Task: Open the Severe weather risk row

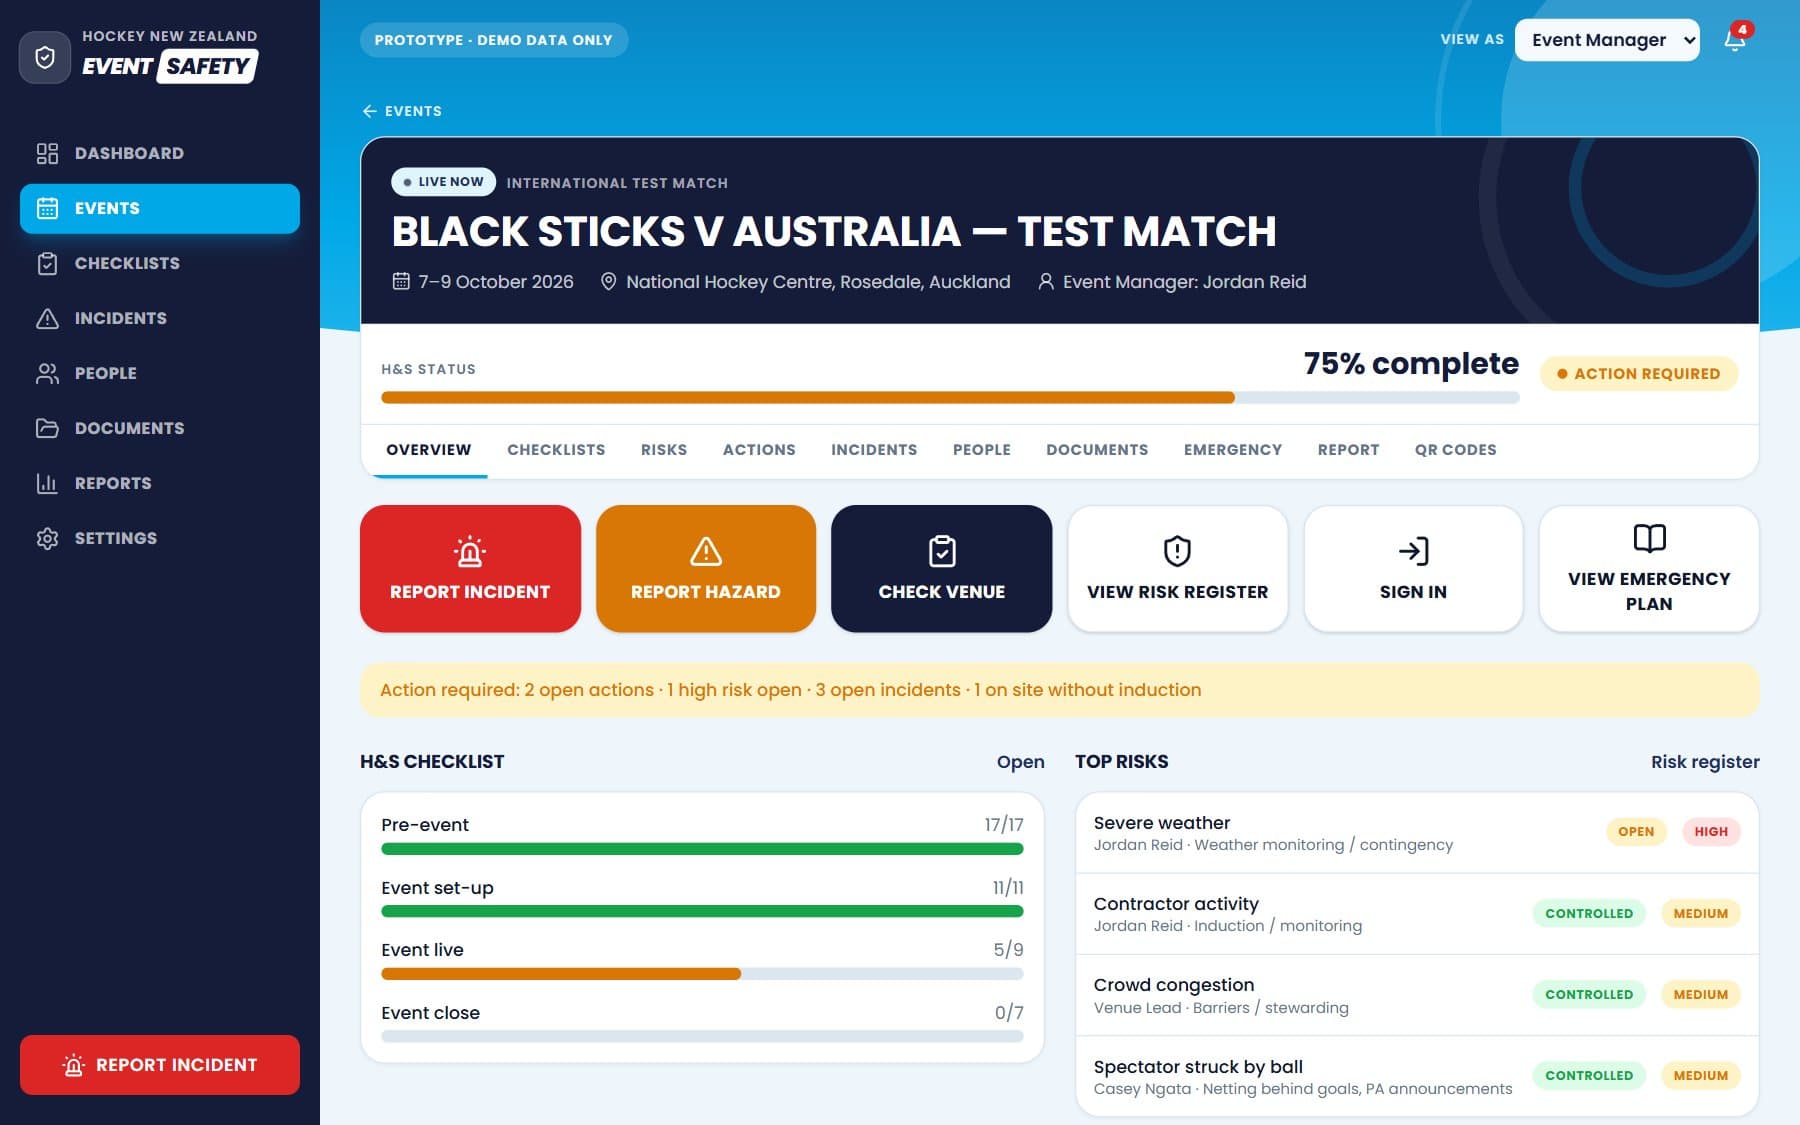Action: click(1417, 833)
